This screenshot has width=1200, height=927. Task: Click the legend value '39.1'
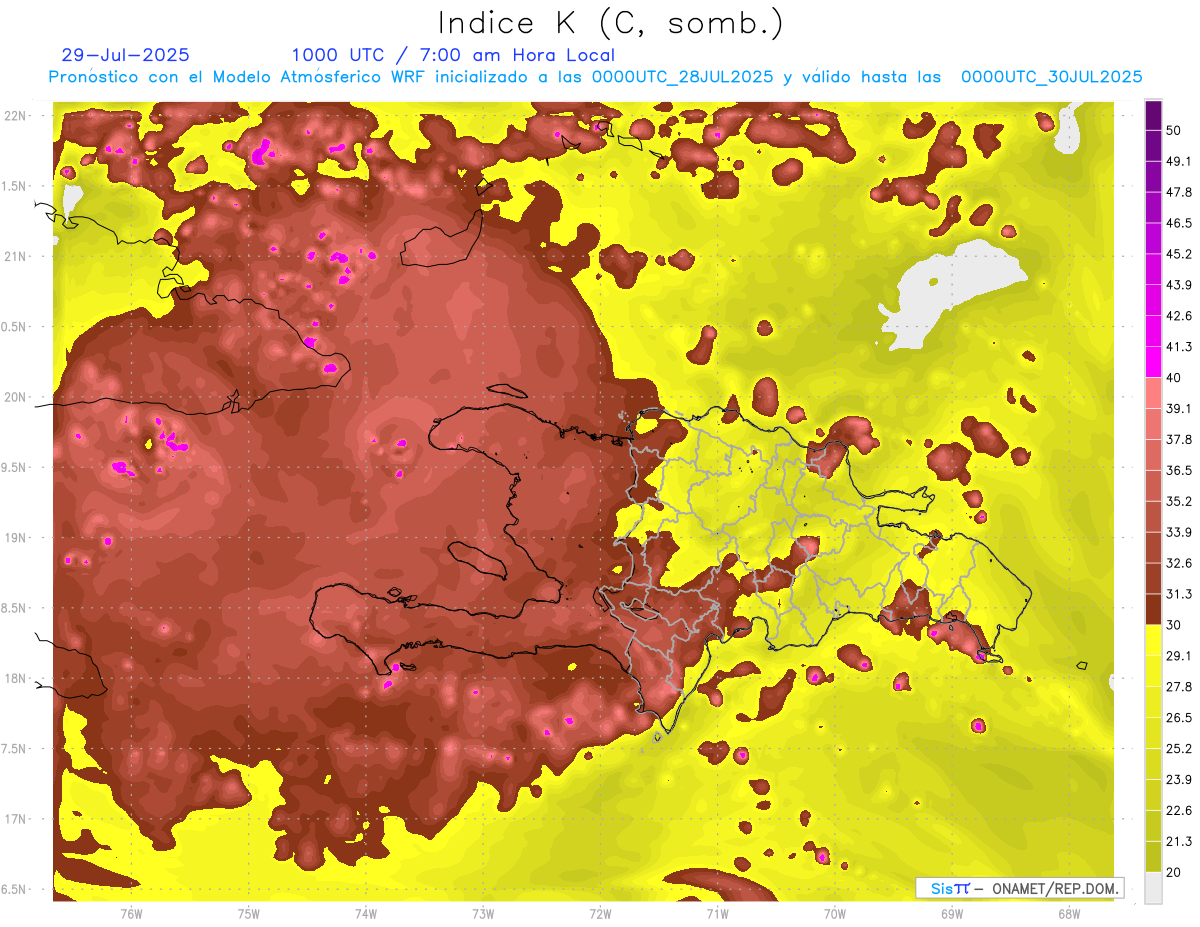(1179, 408)
